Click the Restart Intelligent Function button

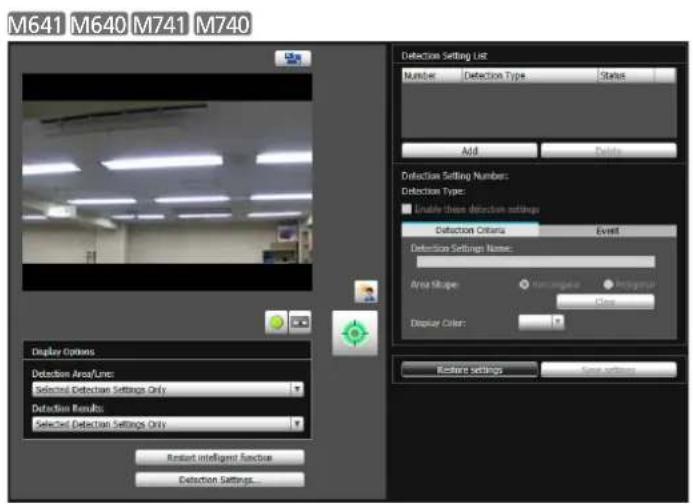click(x=220, y=457)
